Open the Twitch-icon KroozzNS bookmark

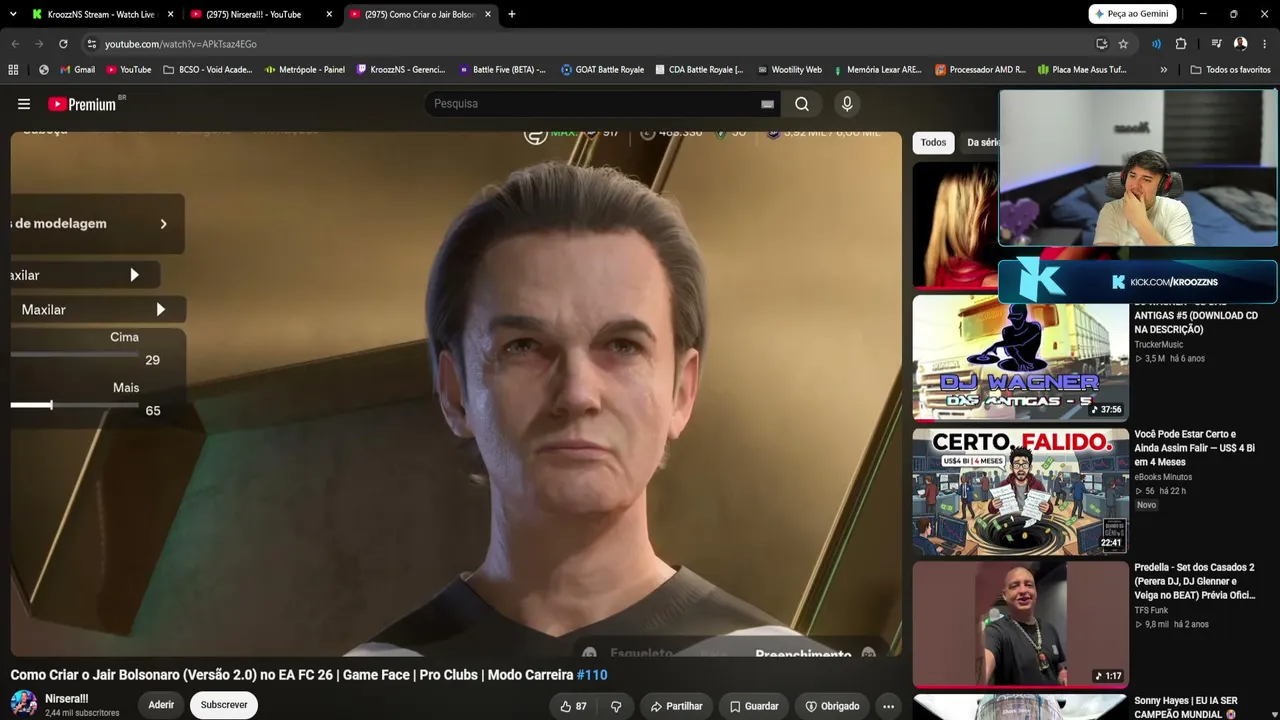401,70
